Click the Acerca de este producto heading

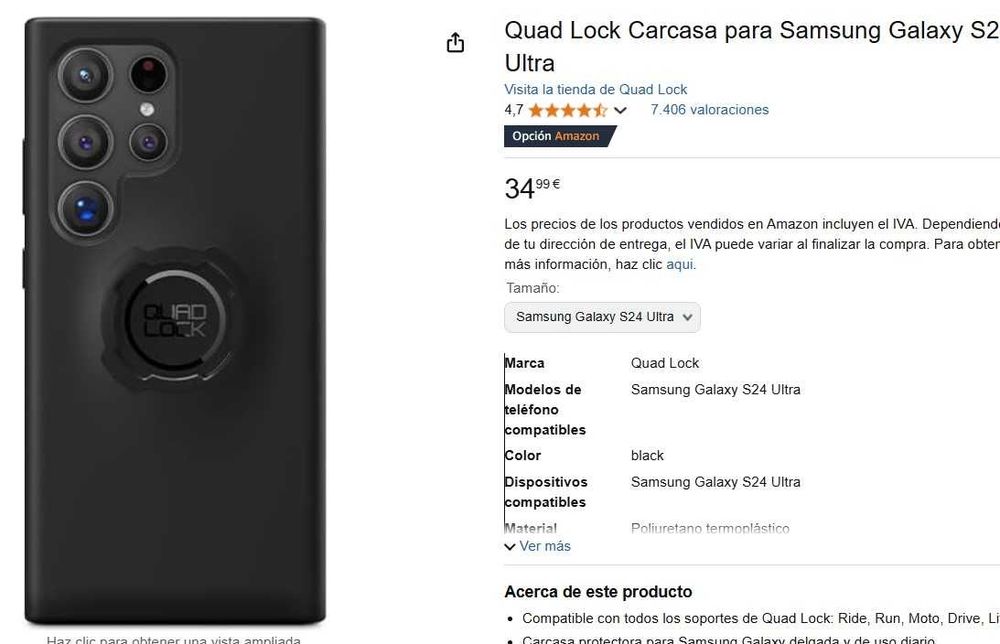tap(598, 592)
